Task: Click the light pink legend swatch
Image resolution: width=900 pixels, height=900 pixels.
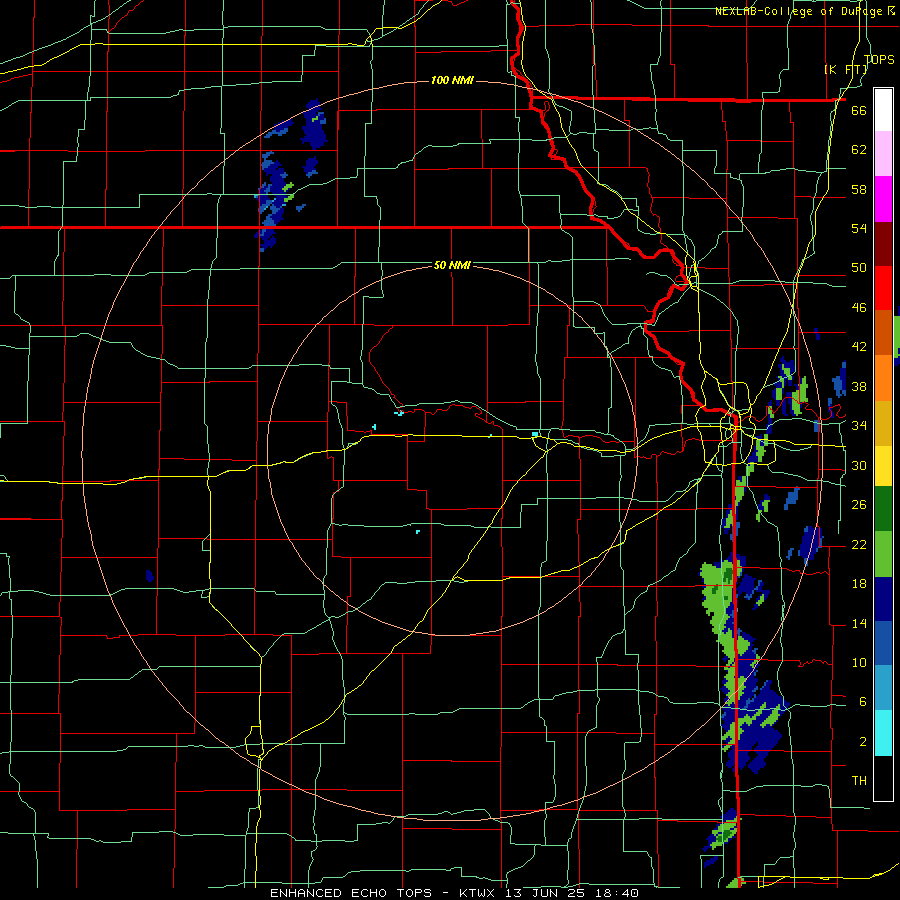Action: [883, 153]
